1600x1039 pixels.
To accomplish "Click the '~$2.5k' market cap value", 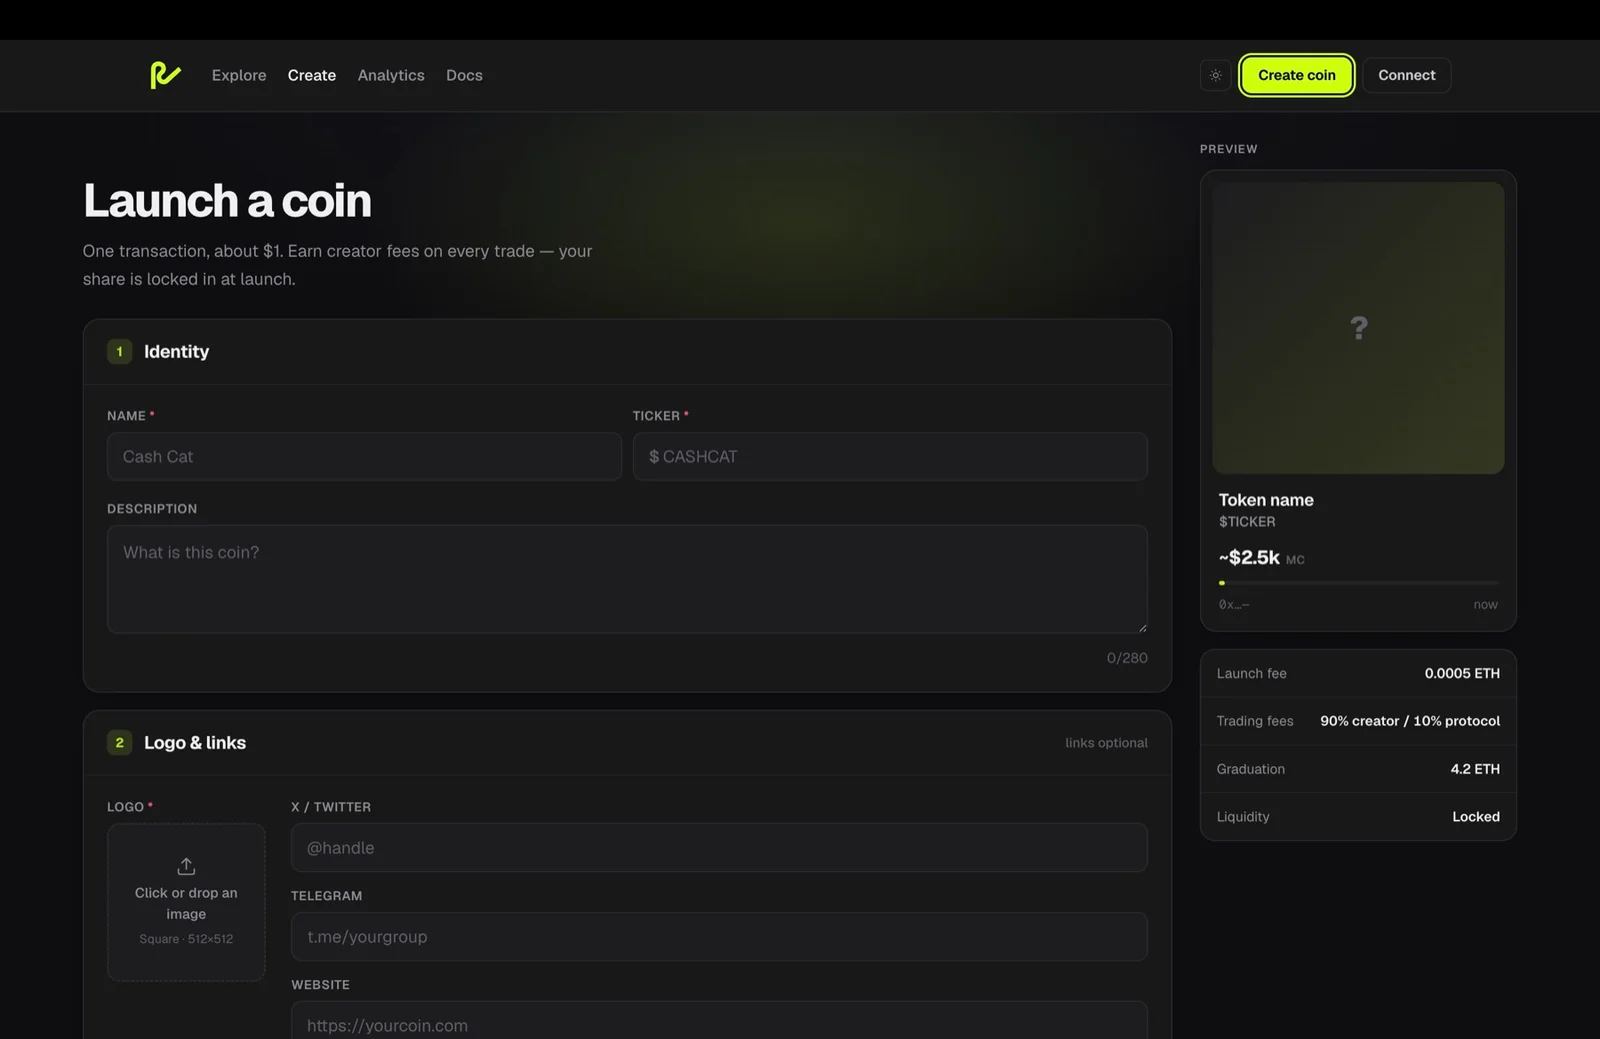I will click(1249, 557).
